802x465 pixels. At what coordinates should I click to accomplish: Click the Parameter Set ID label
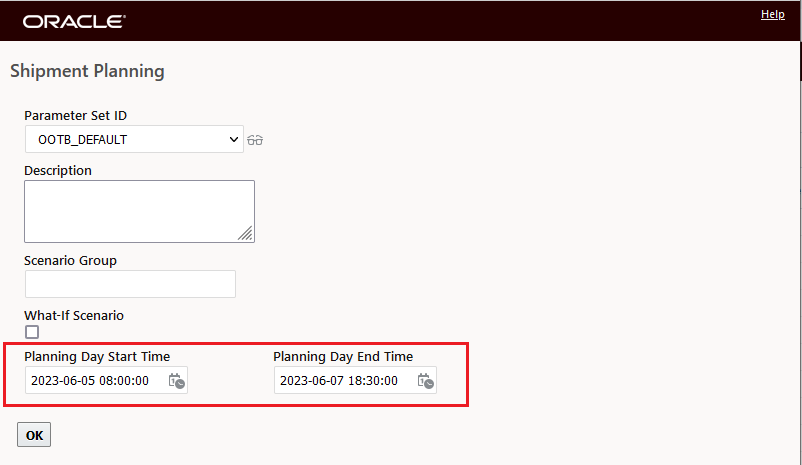point(76,115)
